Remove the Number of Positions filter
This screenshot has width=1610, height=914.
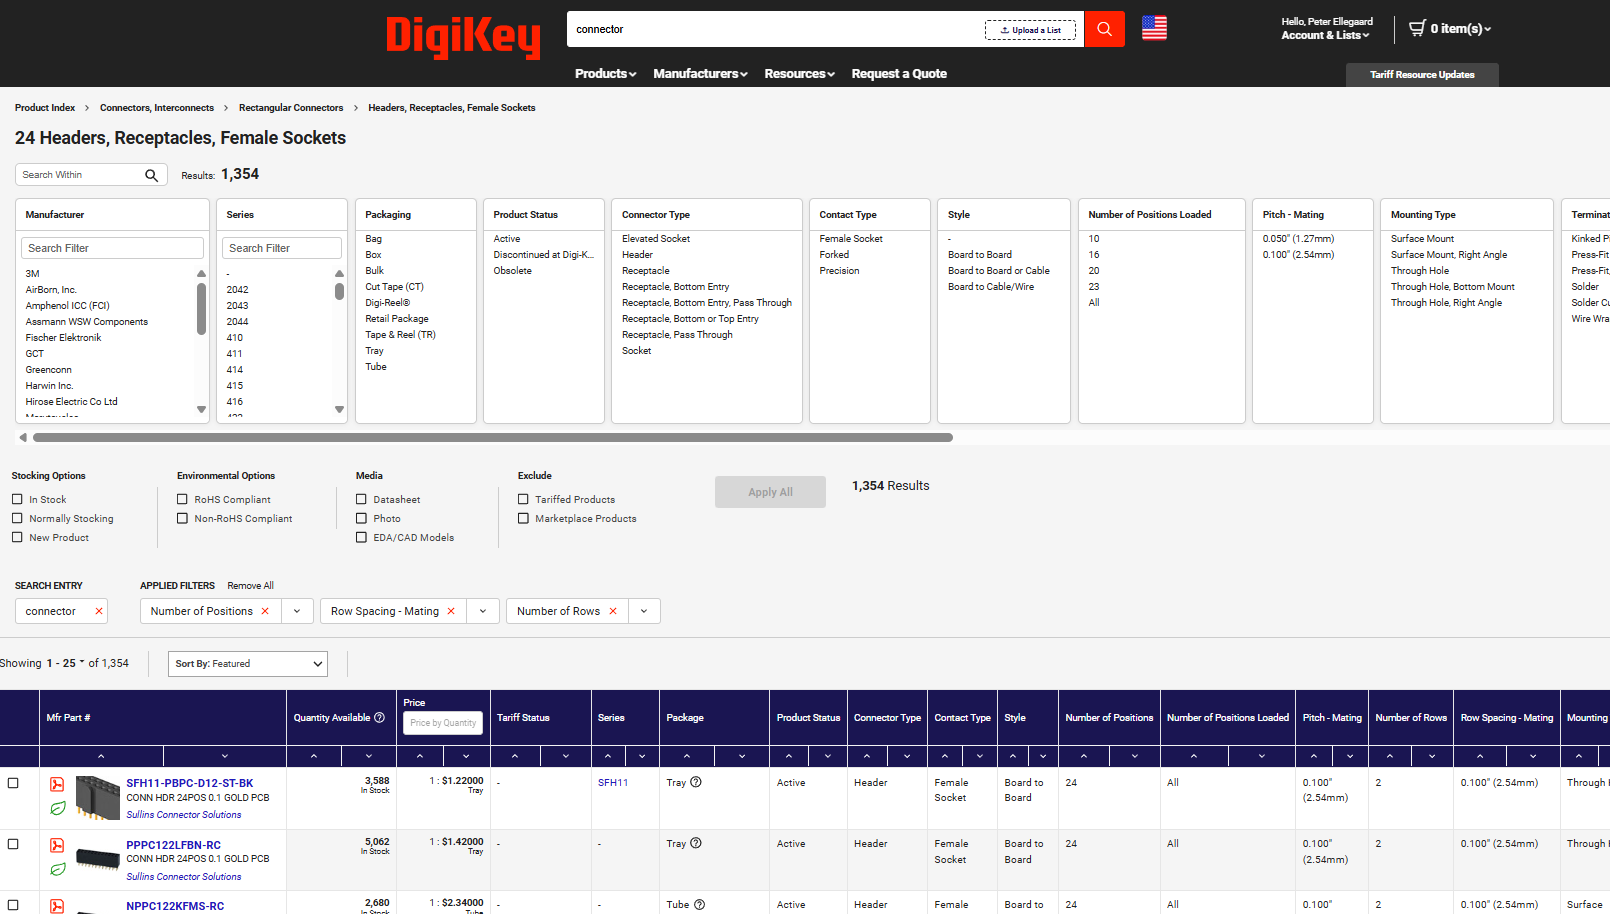point(265,611)
